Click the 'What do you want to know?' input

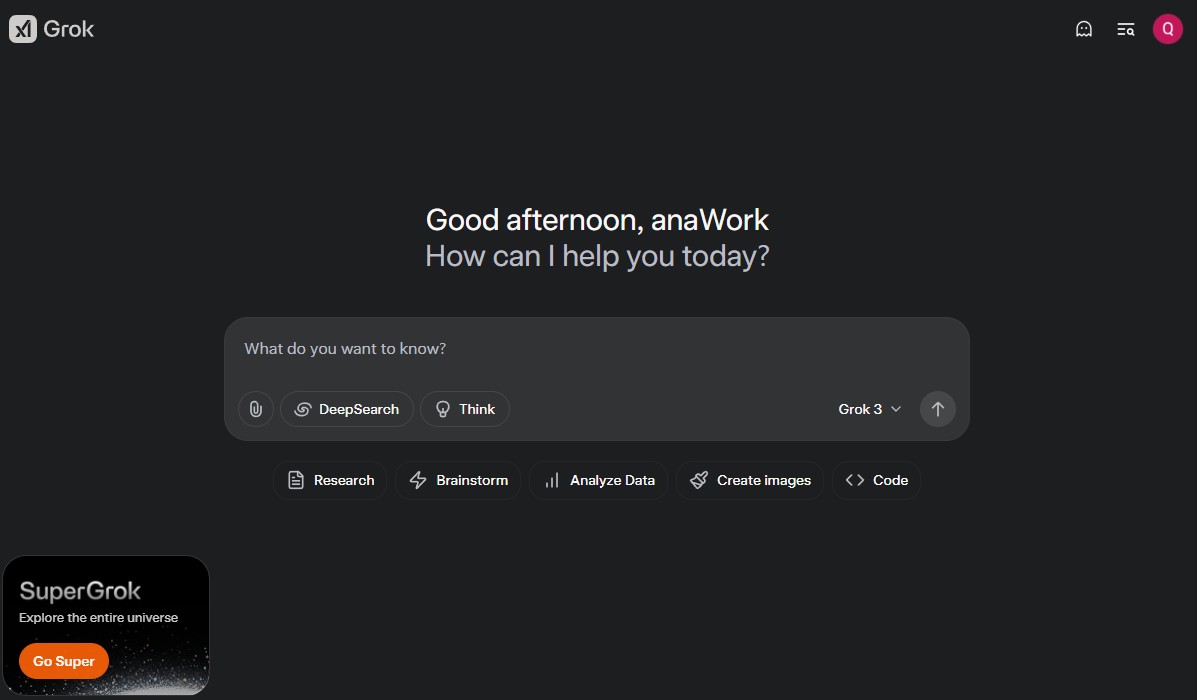(596, 349)
